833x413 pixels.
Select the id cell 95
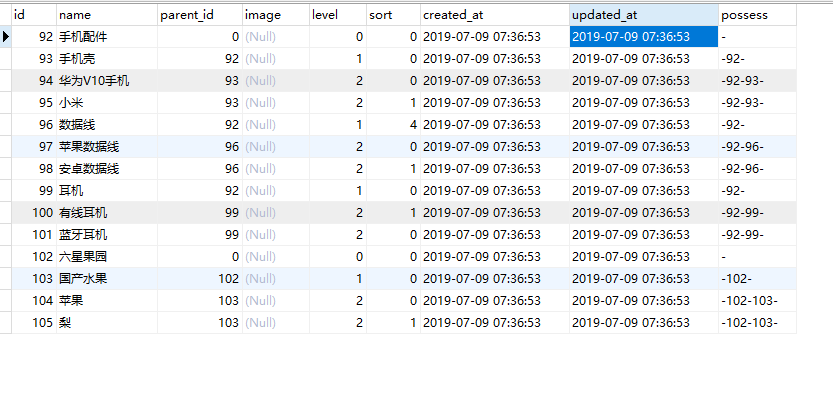tap(34, 103)
